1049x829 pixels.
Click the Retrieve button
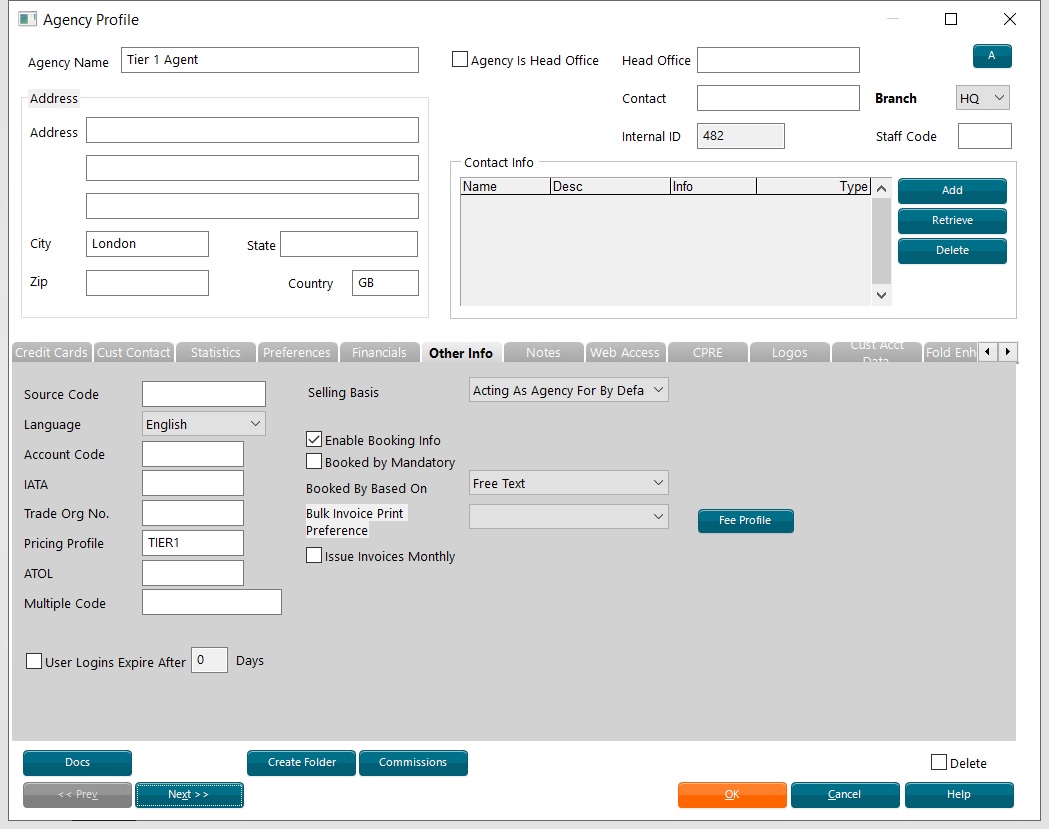(x=952, y=220)
